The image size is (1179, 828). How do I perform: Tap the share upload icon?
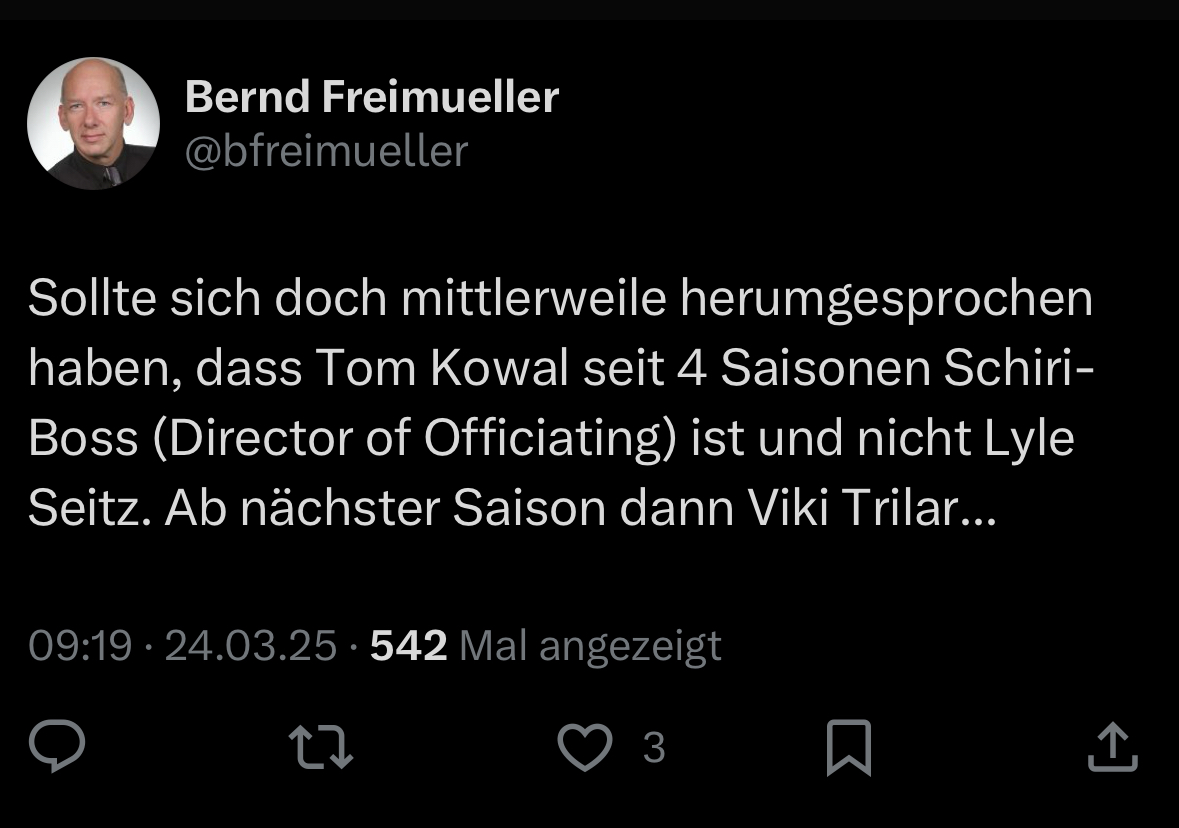[x=1112, y=748]
